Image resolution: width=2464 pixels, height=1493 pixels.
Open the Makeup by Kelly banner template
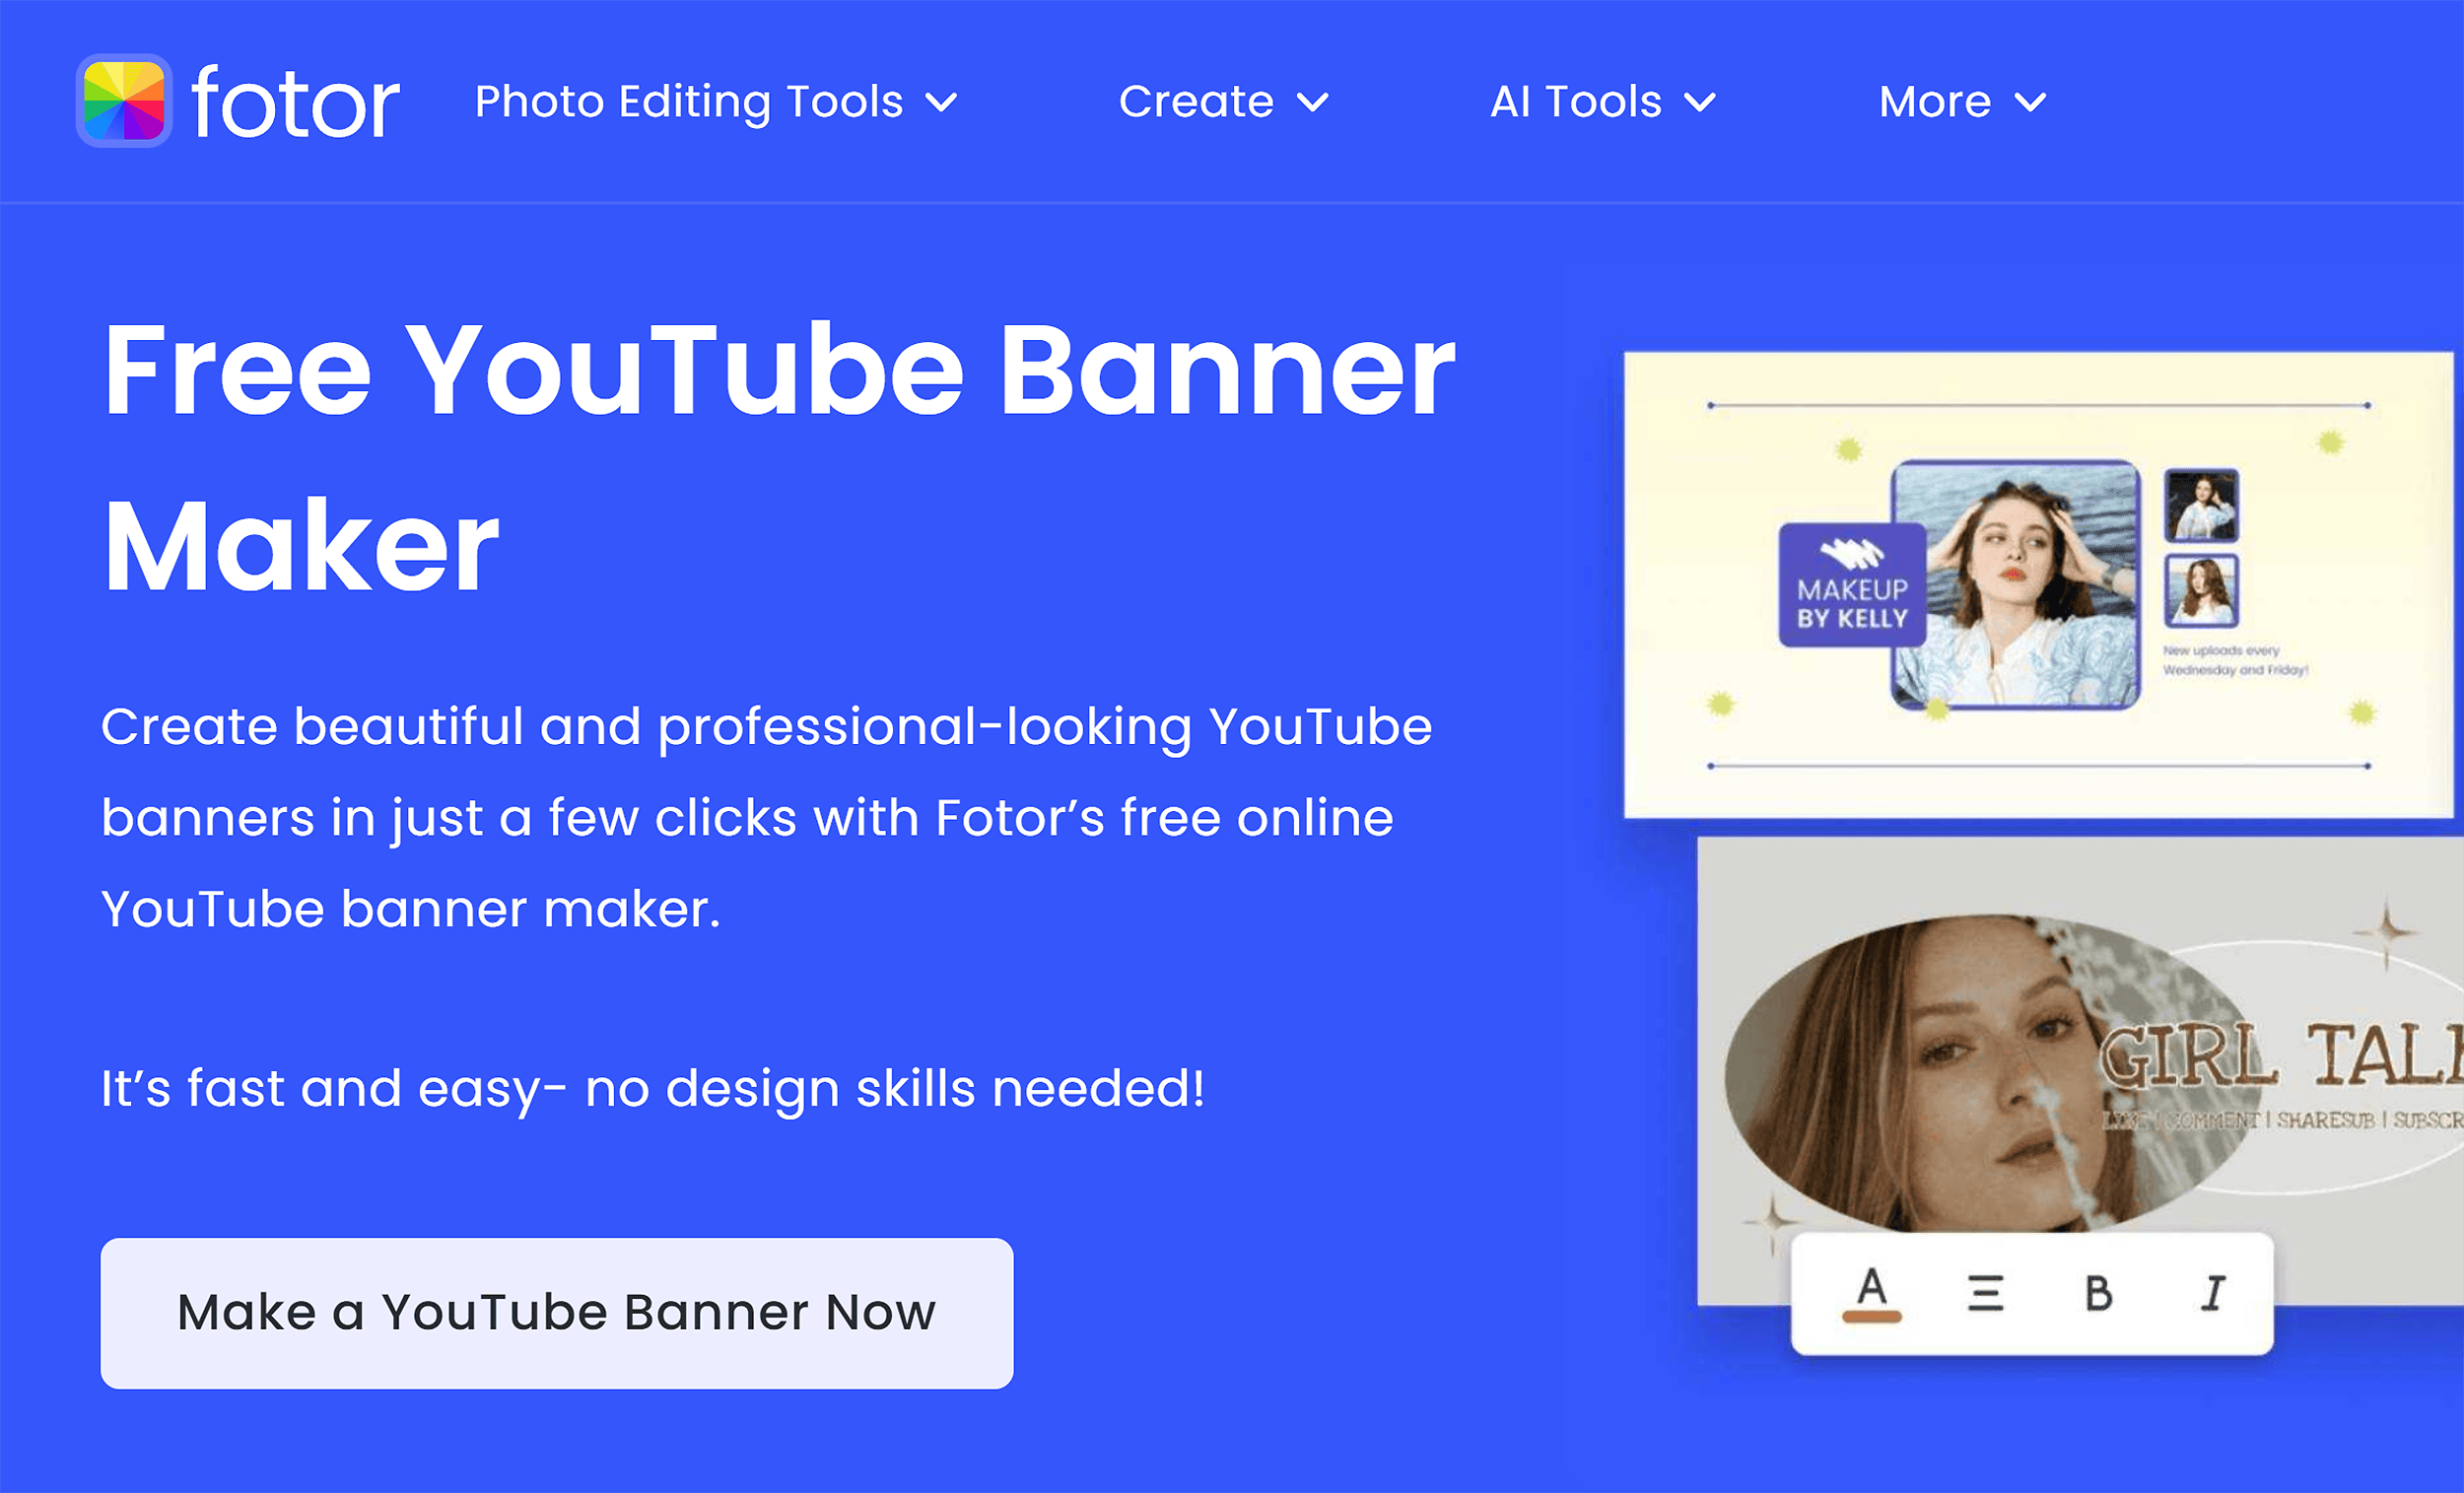2039,584
